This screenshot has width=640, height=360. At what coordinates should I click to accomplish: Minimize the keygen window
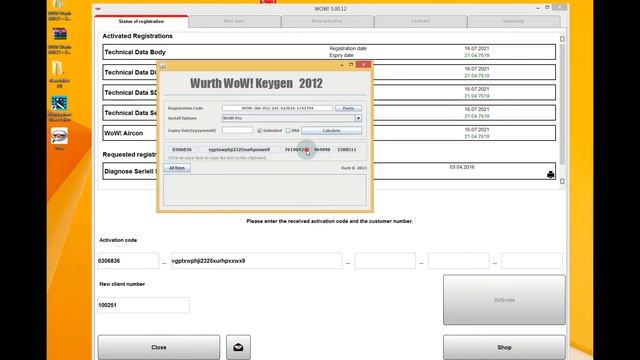click(x=342, y=65)
